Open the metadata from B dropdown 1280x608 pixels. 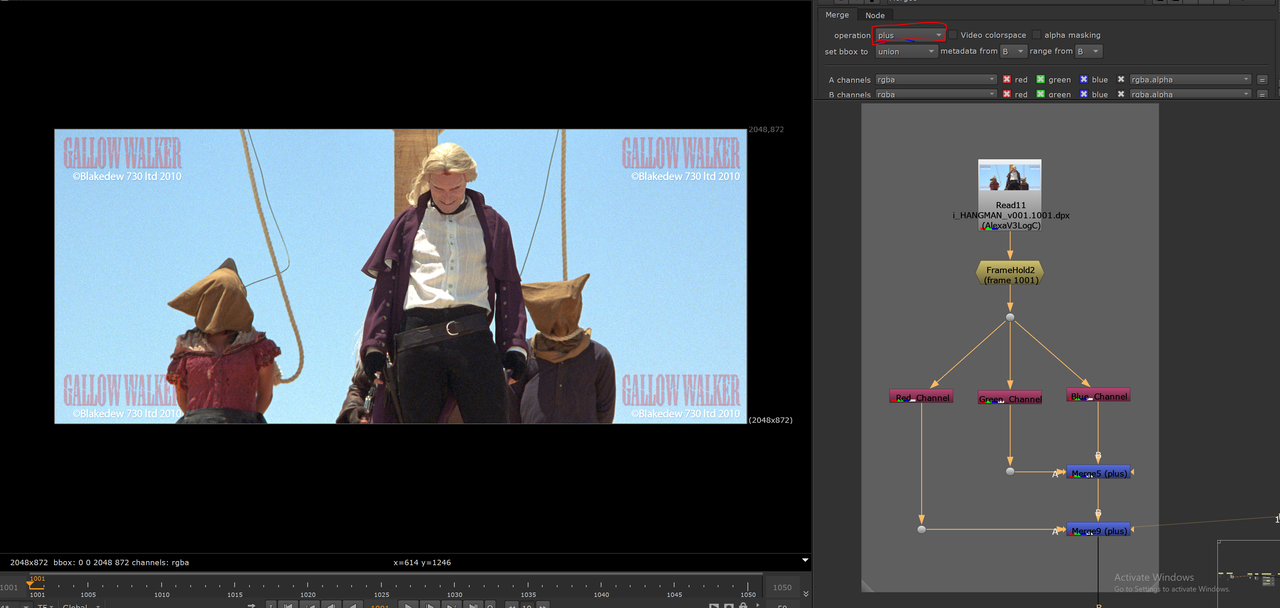pyautogui.click(x=1013, y=51)
